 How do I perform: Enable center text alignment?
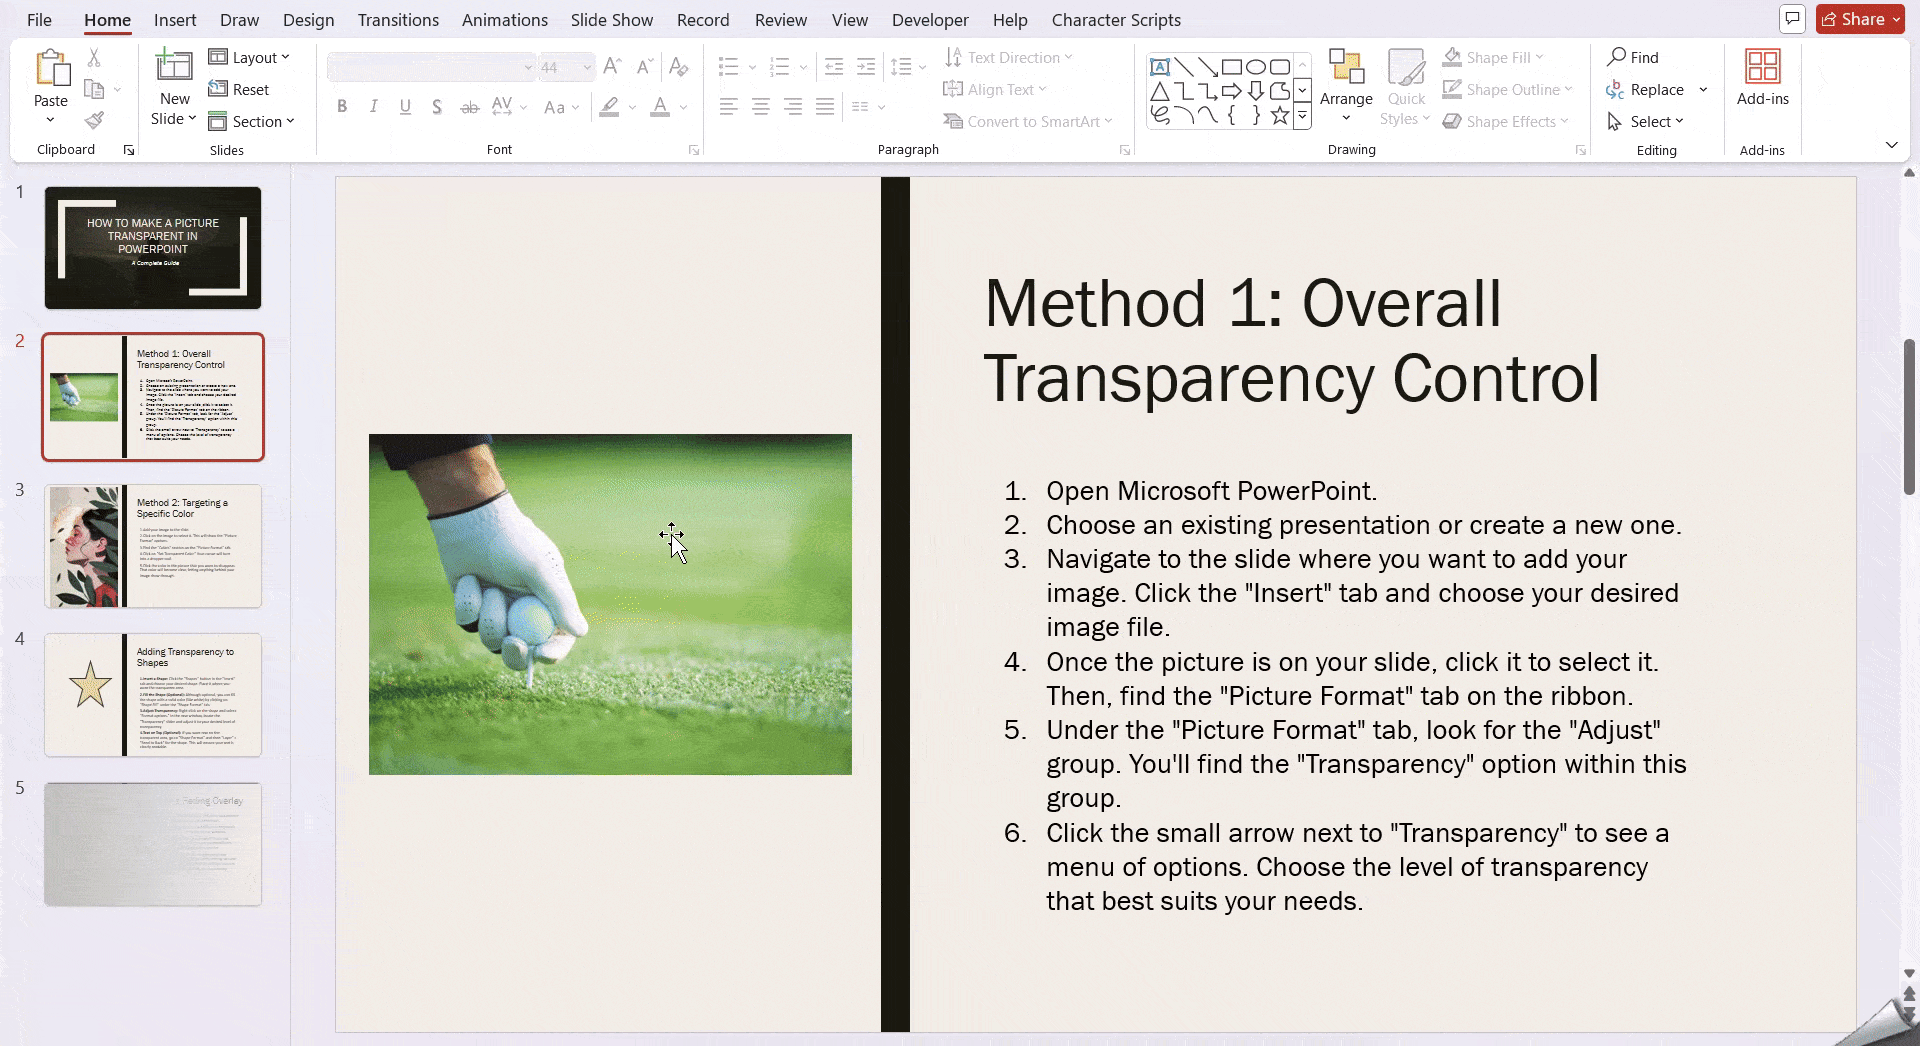[760, 106]
